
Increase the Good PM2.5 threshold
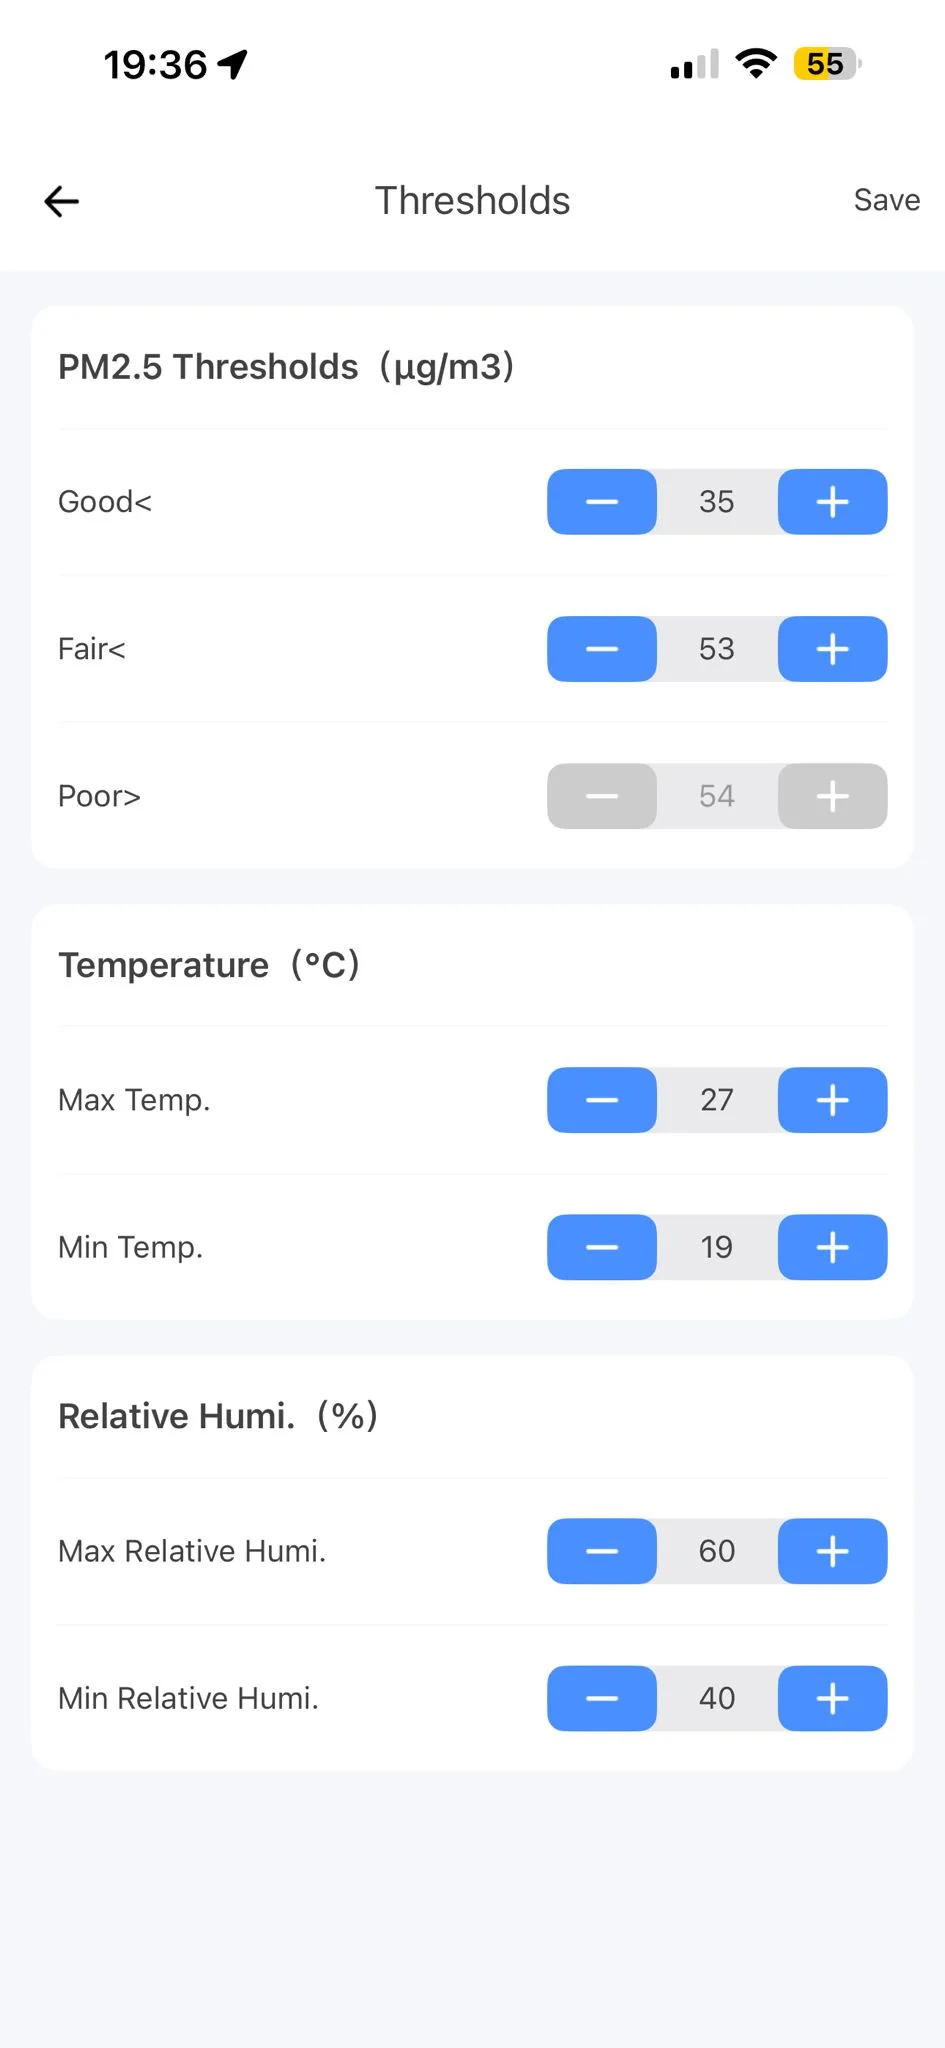[x=832, y=502]
